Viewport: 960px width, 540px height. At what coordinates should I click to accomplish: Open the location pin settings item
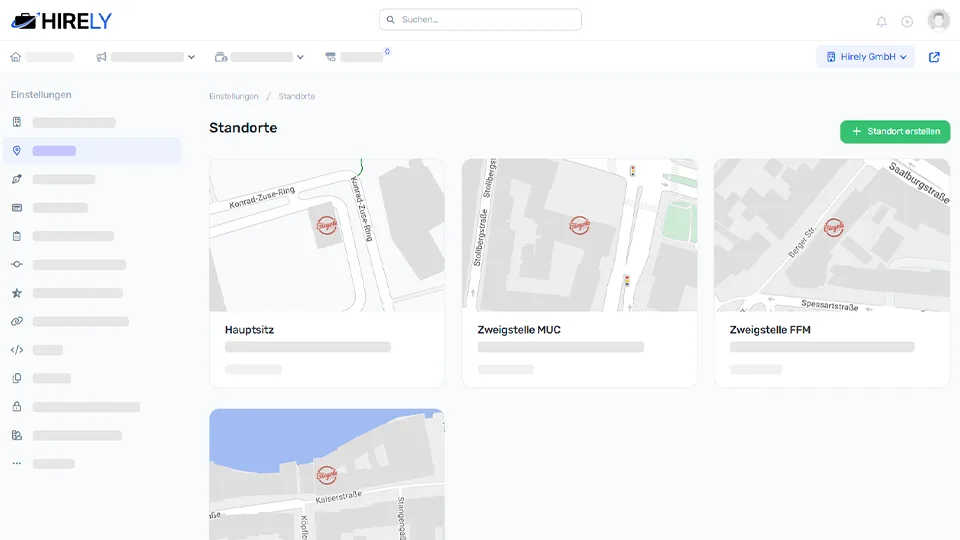[17, 151]
